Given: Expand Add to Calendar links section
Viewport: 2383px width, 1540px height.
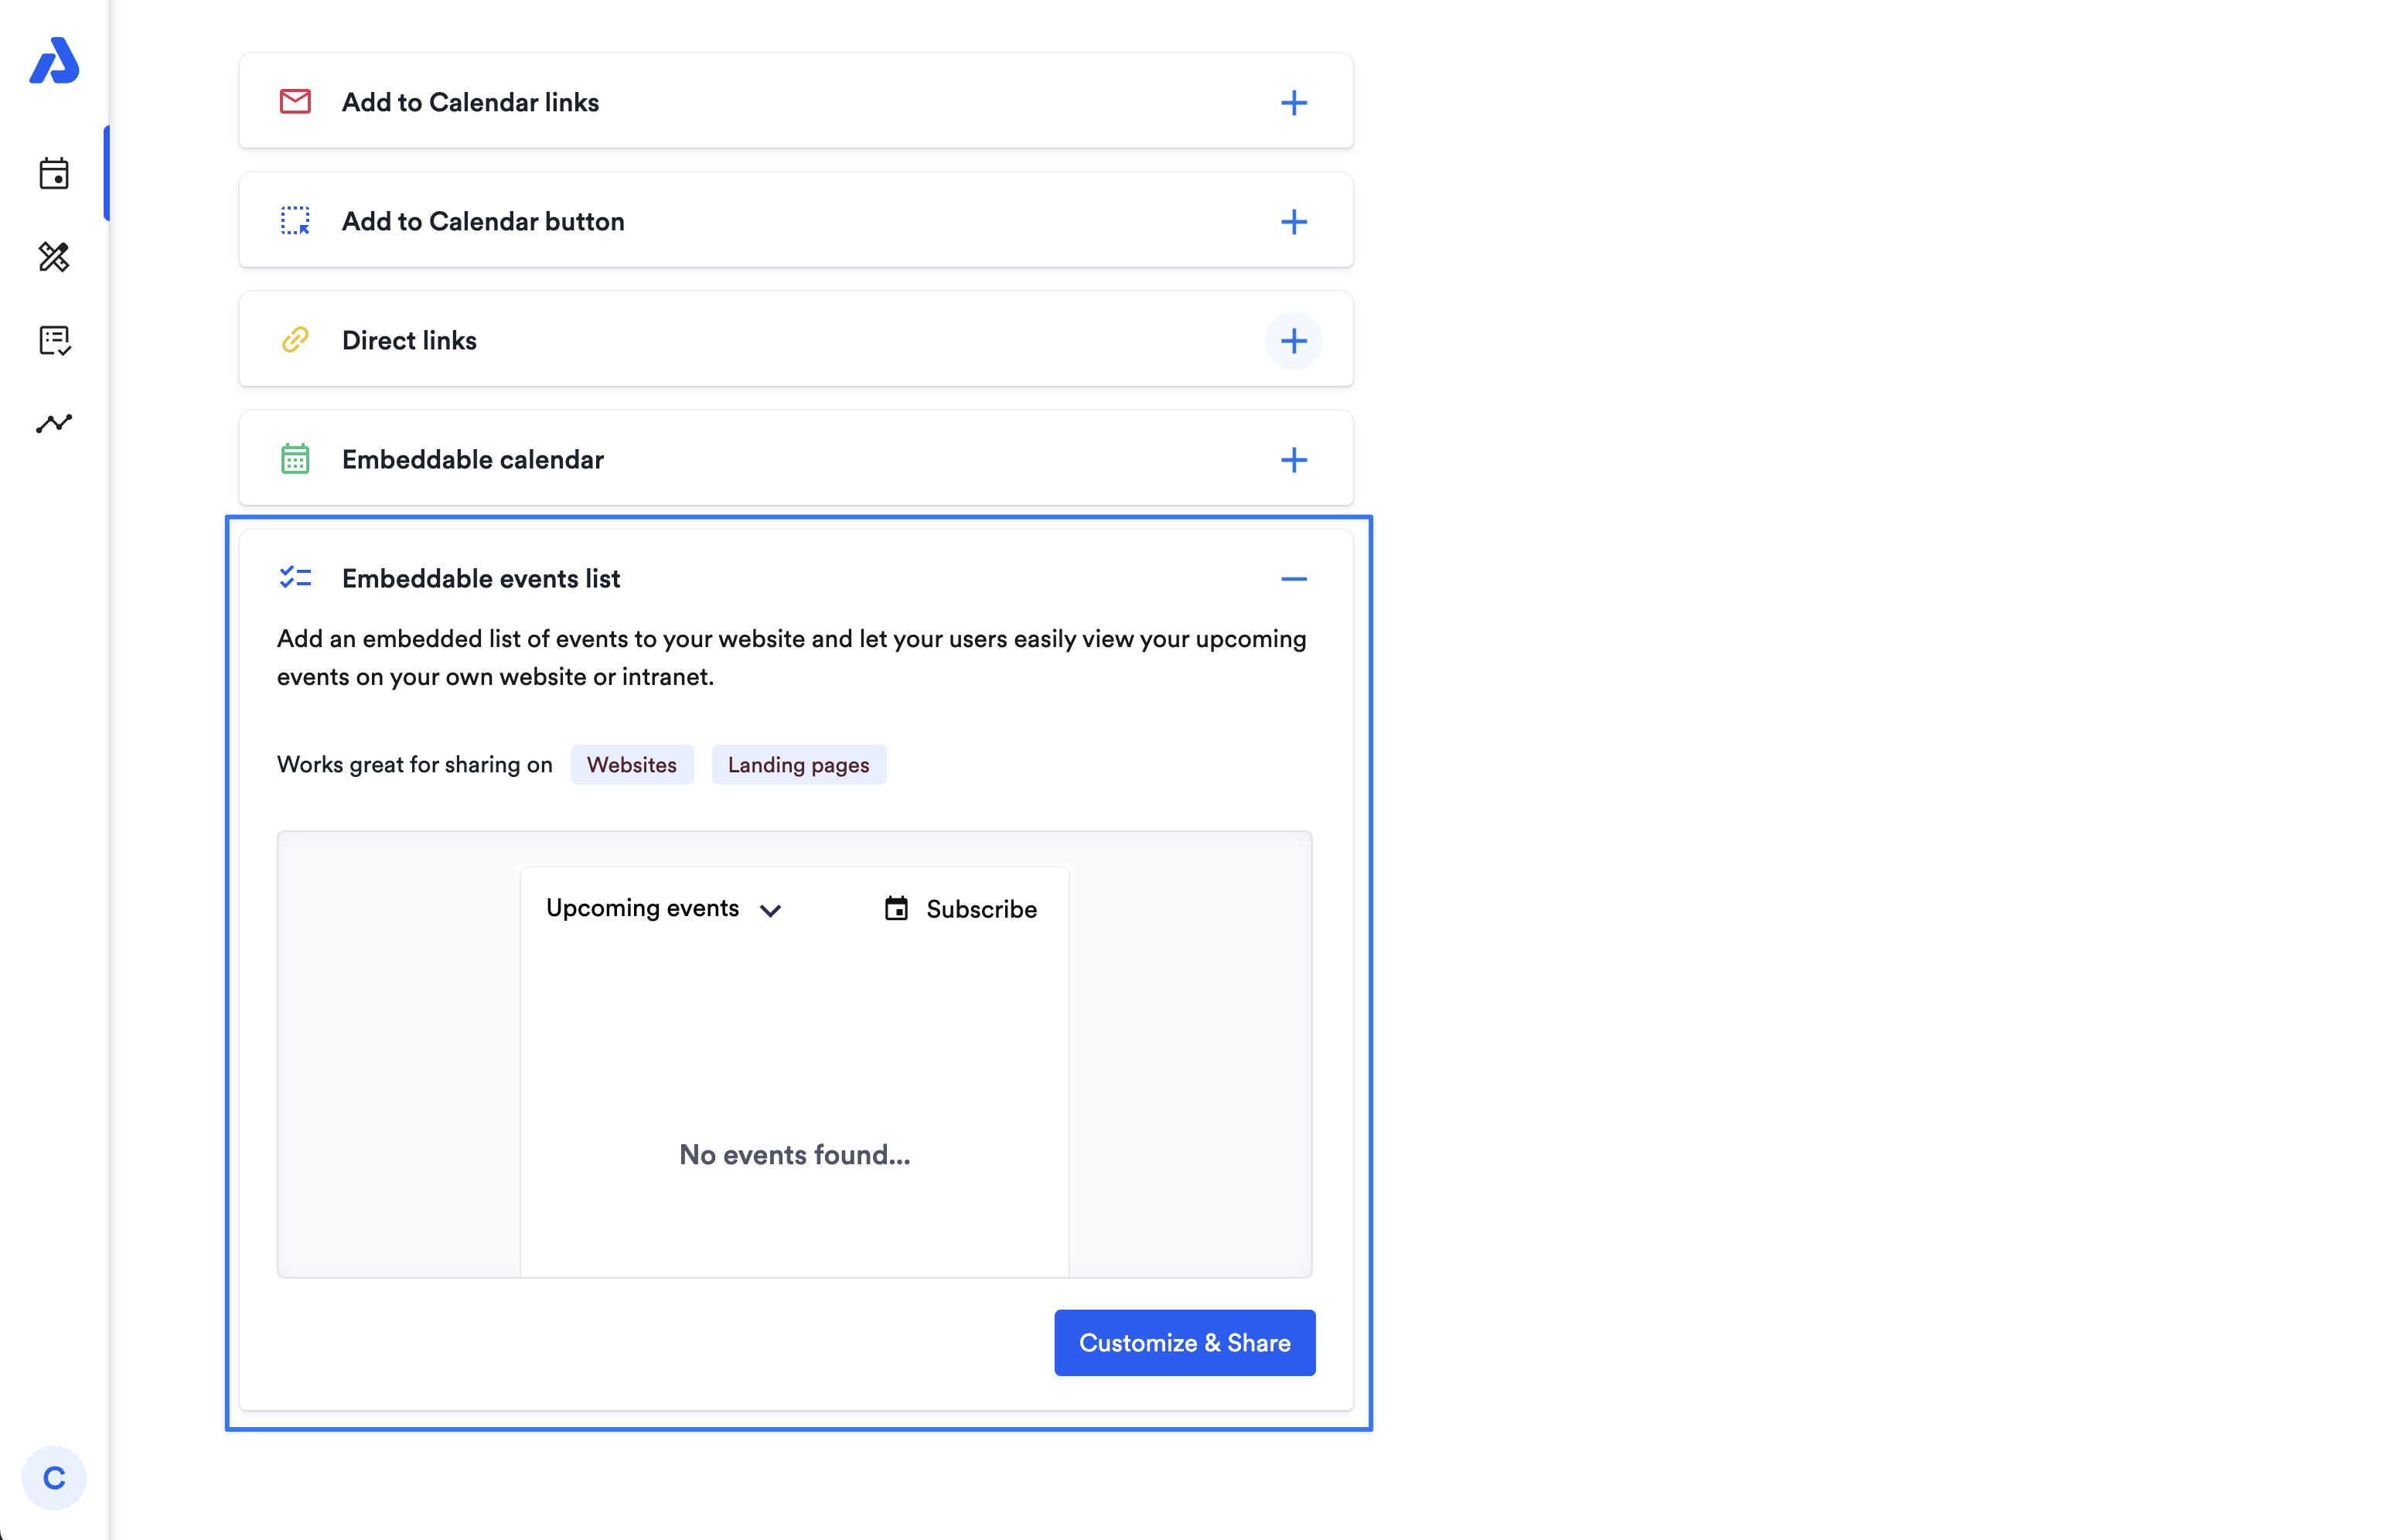Looking at the screenshot, I should (1293, 103).
